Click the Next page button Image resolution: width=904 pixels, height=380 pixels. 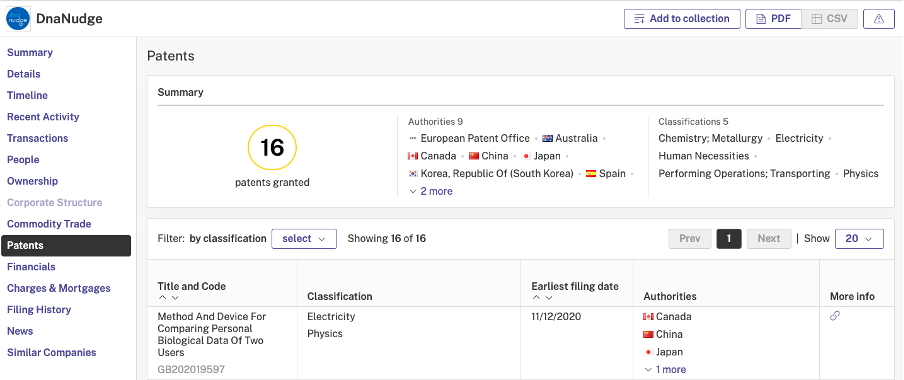pyautogui.click(x=769, y=239)
